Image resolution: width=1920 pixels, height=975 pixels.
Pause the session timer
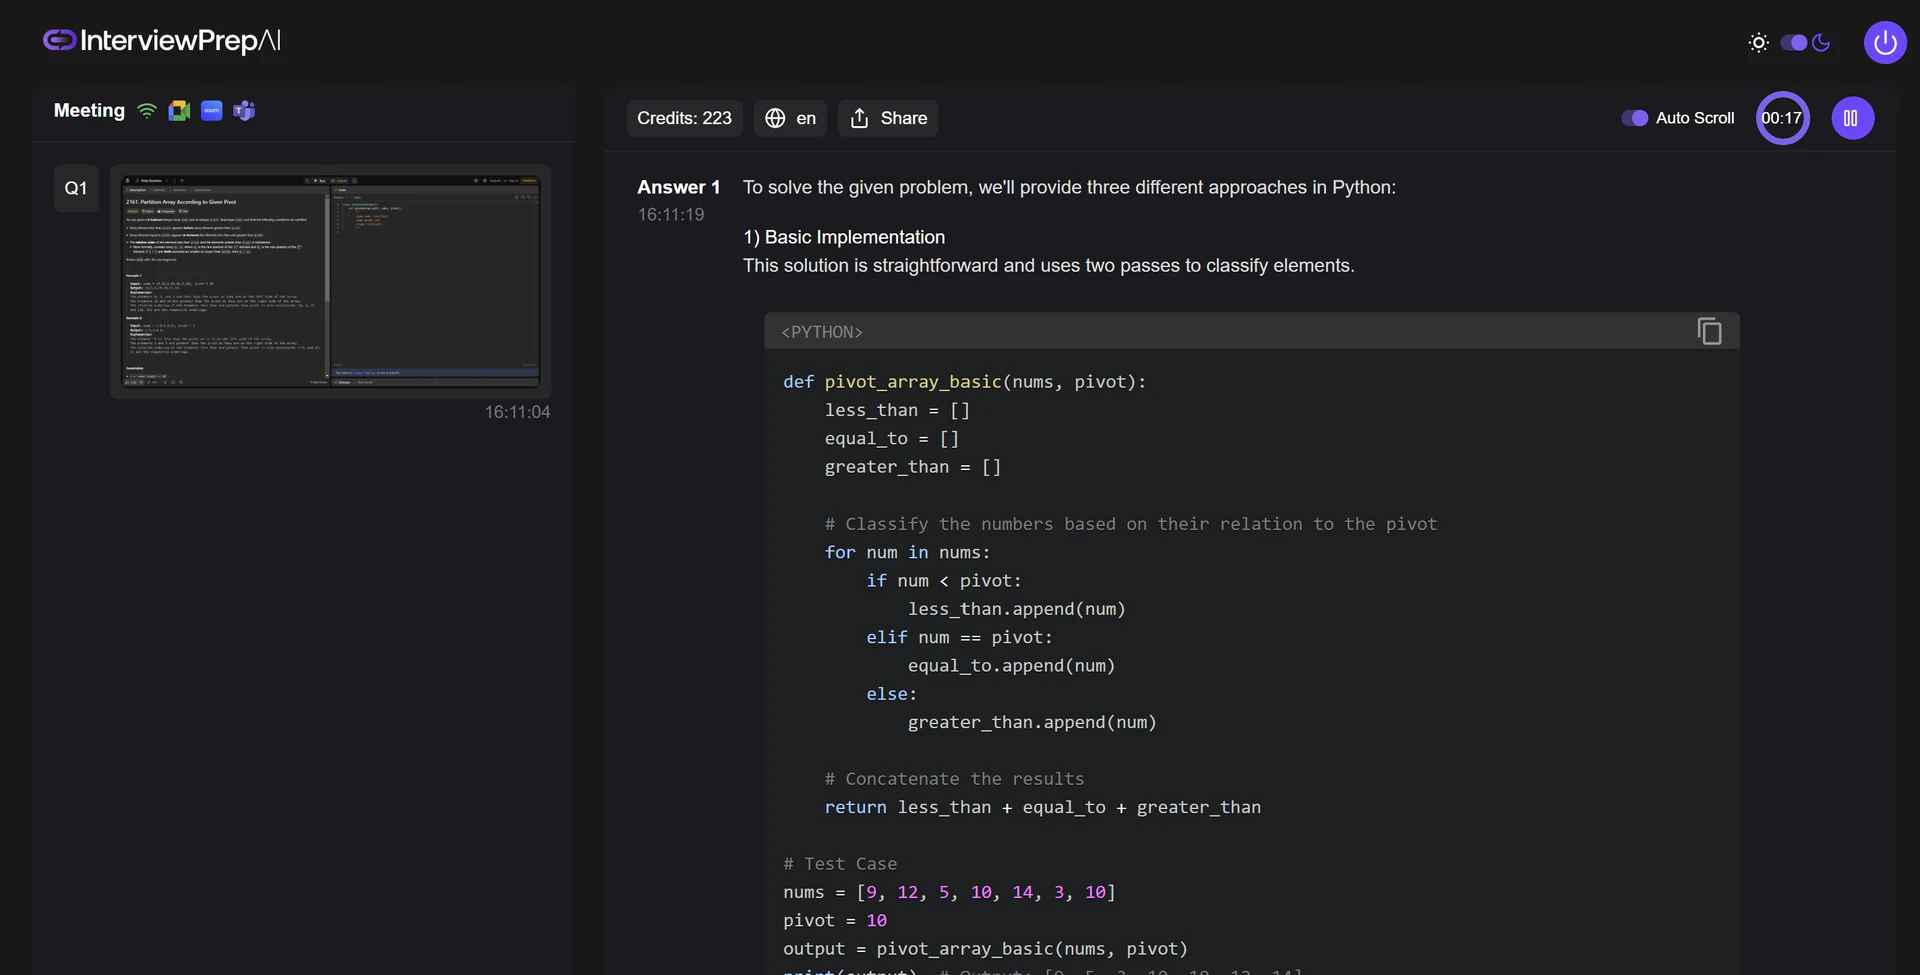(x=1852, y=117)
